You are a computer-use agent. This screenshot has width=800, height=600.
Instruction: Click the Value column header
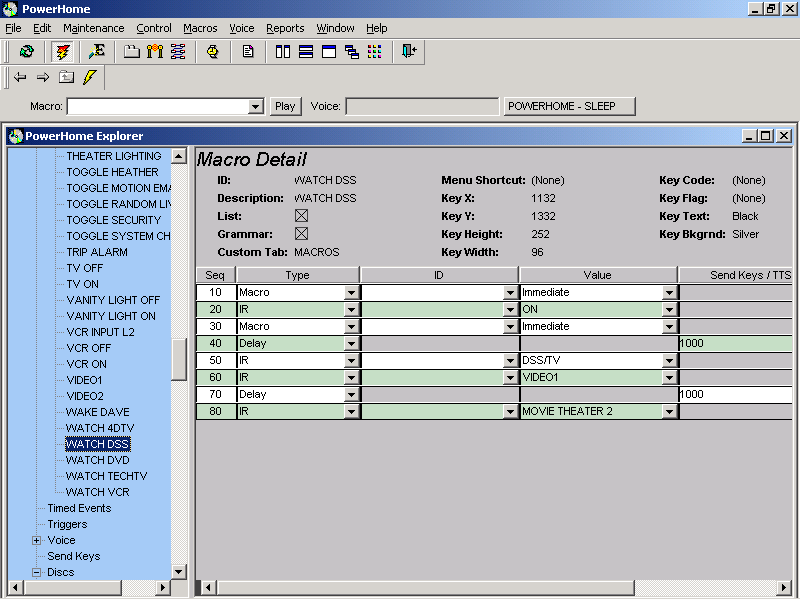coord(597,275)
